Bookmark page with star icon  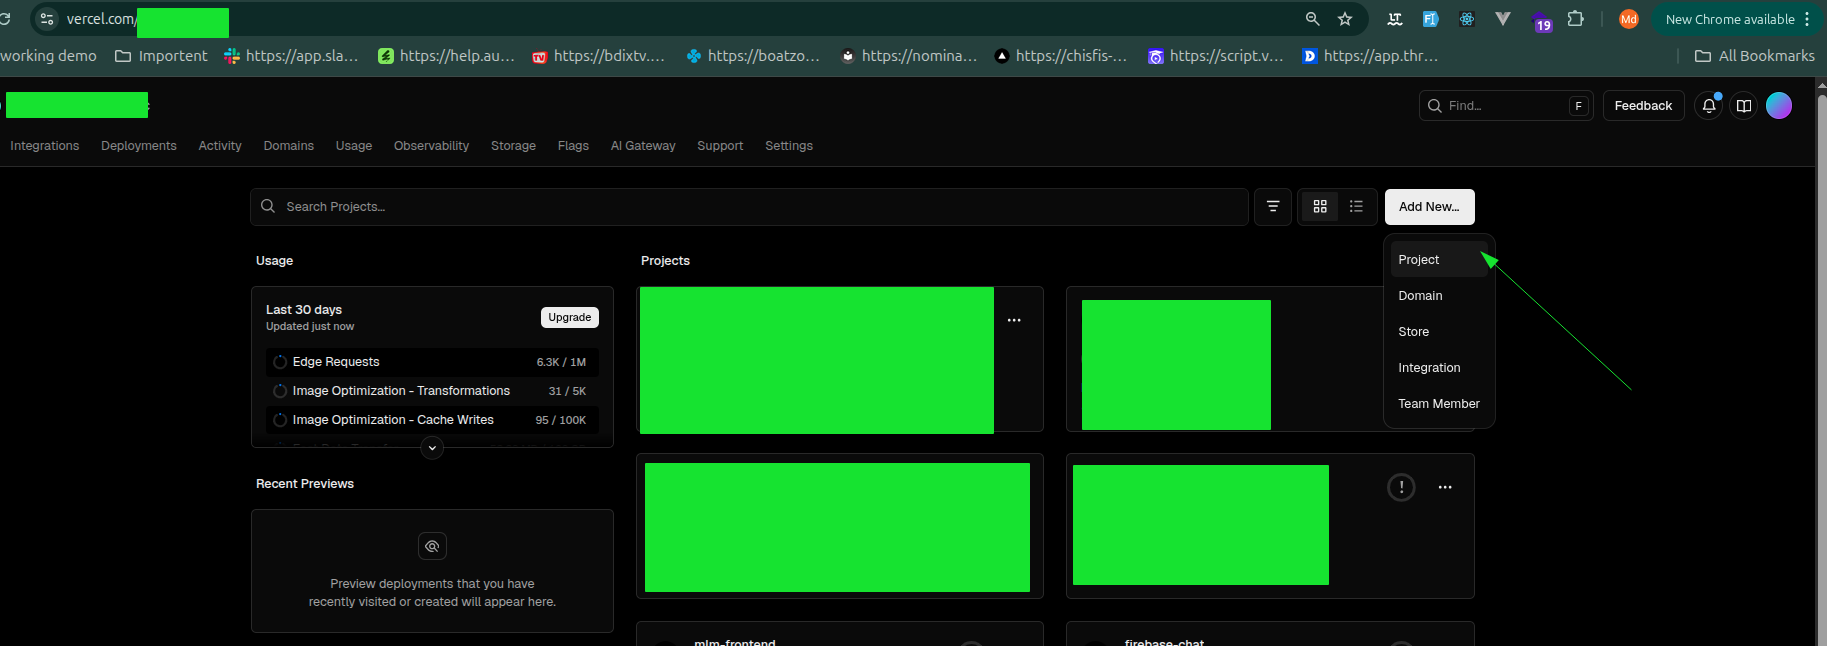[x=1345, y=19]
